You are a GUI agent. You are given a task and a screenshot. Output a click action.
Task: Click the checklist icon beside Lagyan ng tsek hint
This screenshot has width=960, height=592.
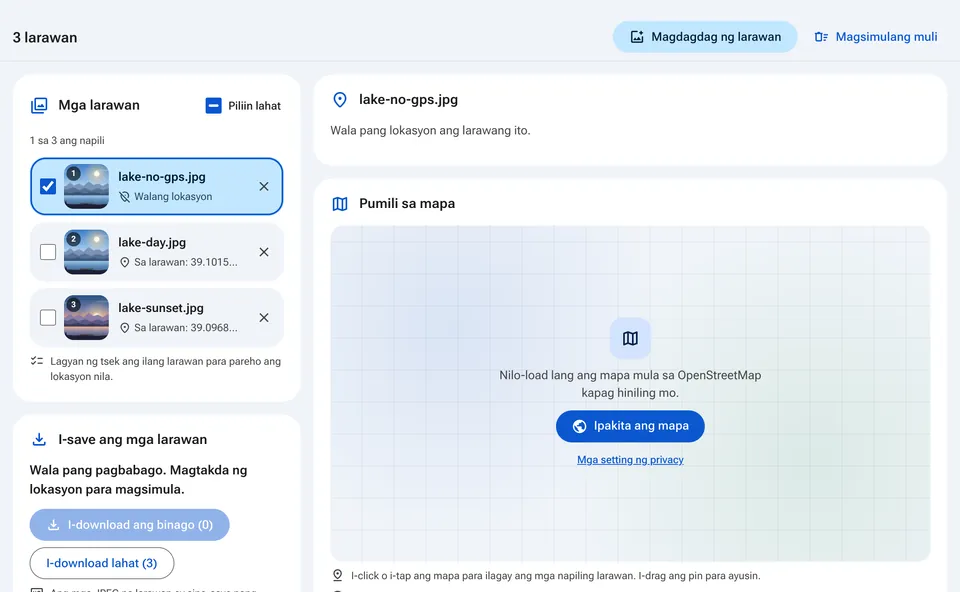coord(37,361)
